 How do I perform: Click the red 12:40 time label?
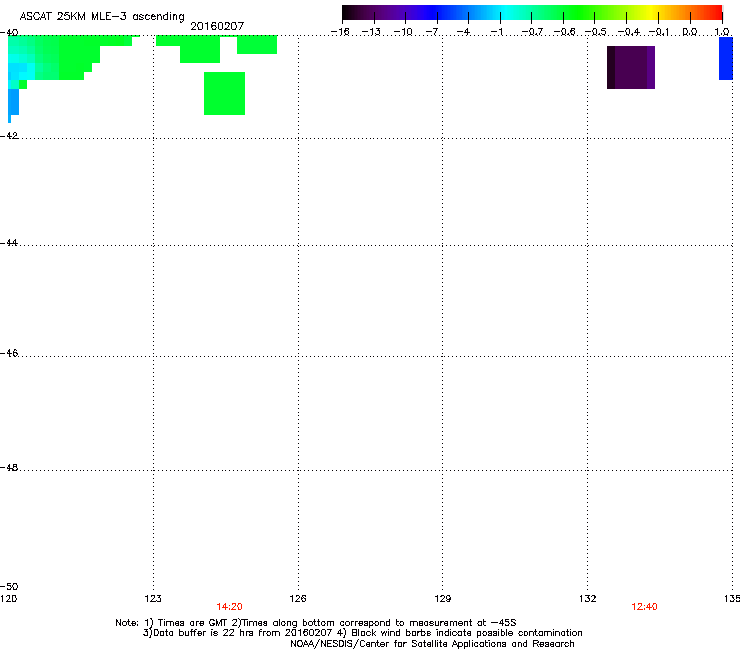pyautogui.click(x=644, y=607)
